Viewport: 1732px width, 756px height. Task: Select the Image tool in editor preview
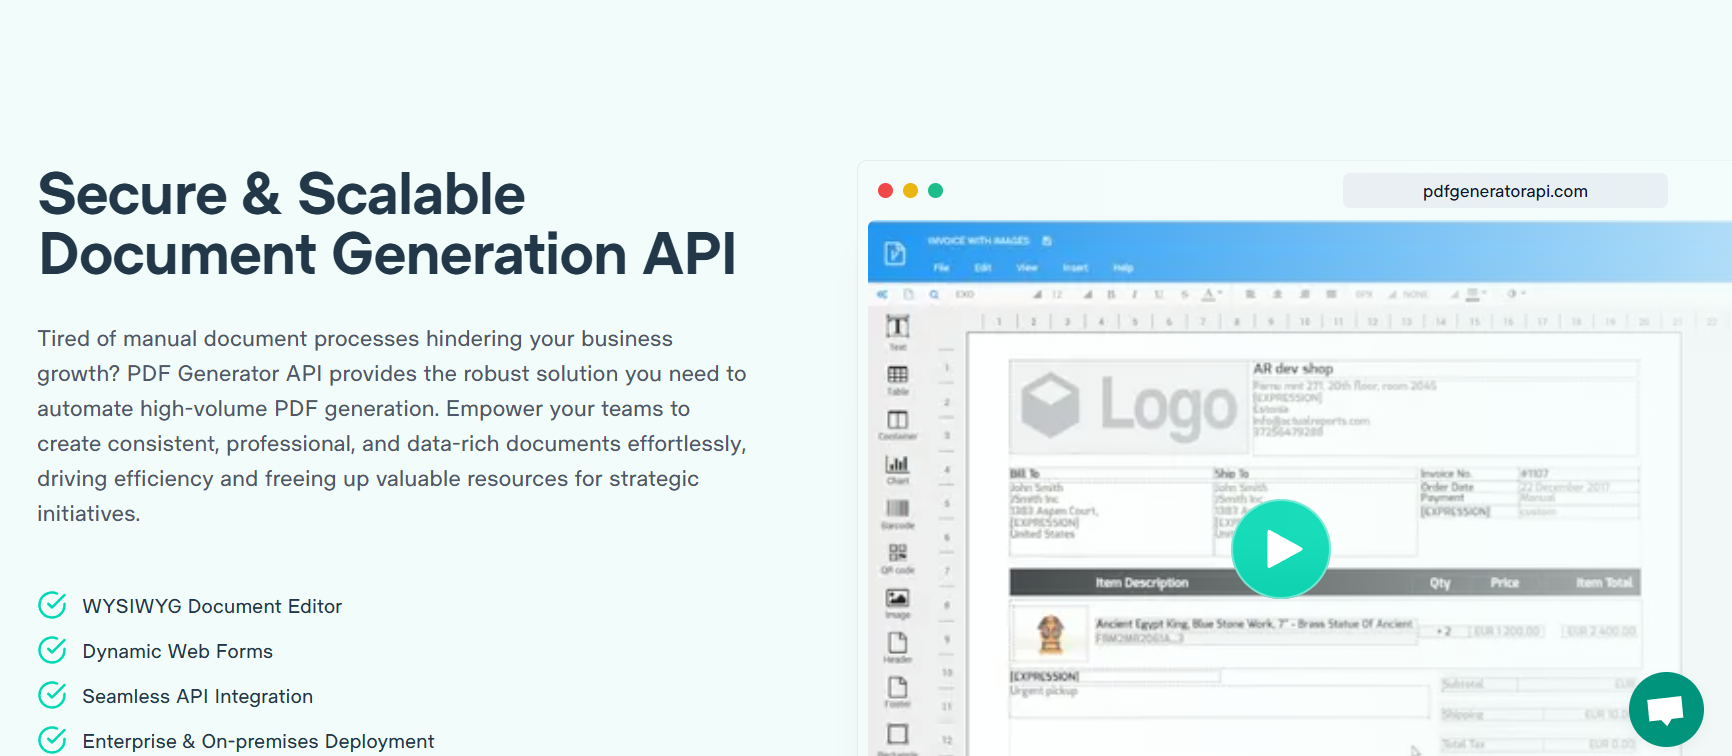click(898, 603)
